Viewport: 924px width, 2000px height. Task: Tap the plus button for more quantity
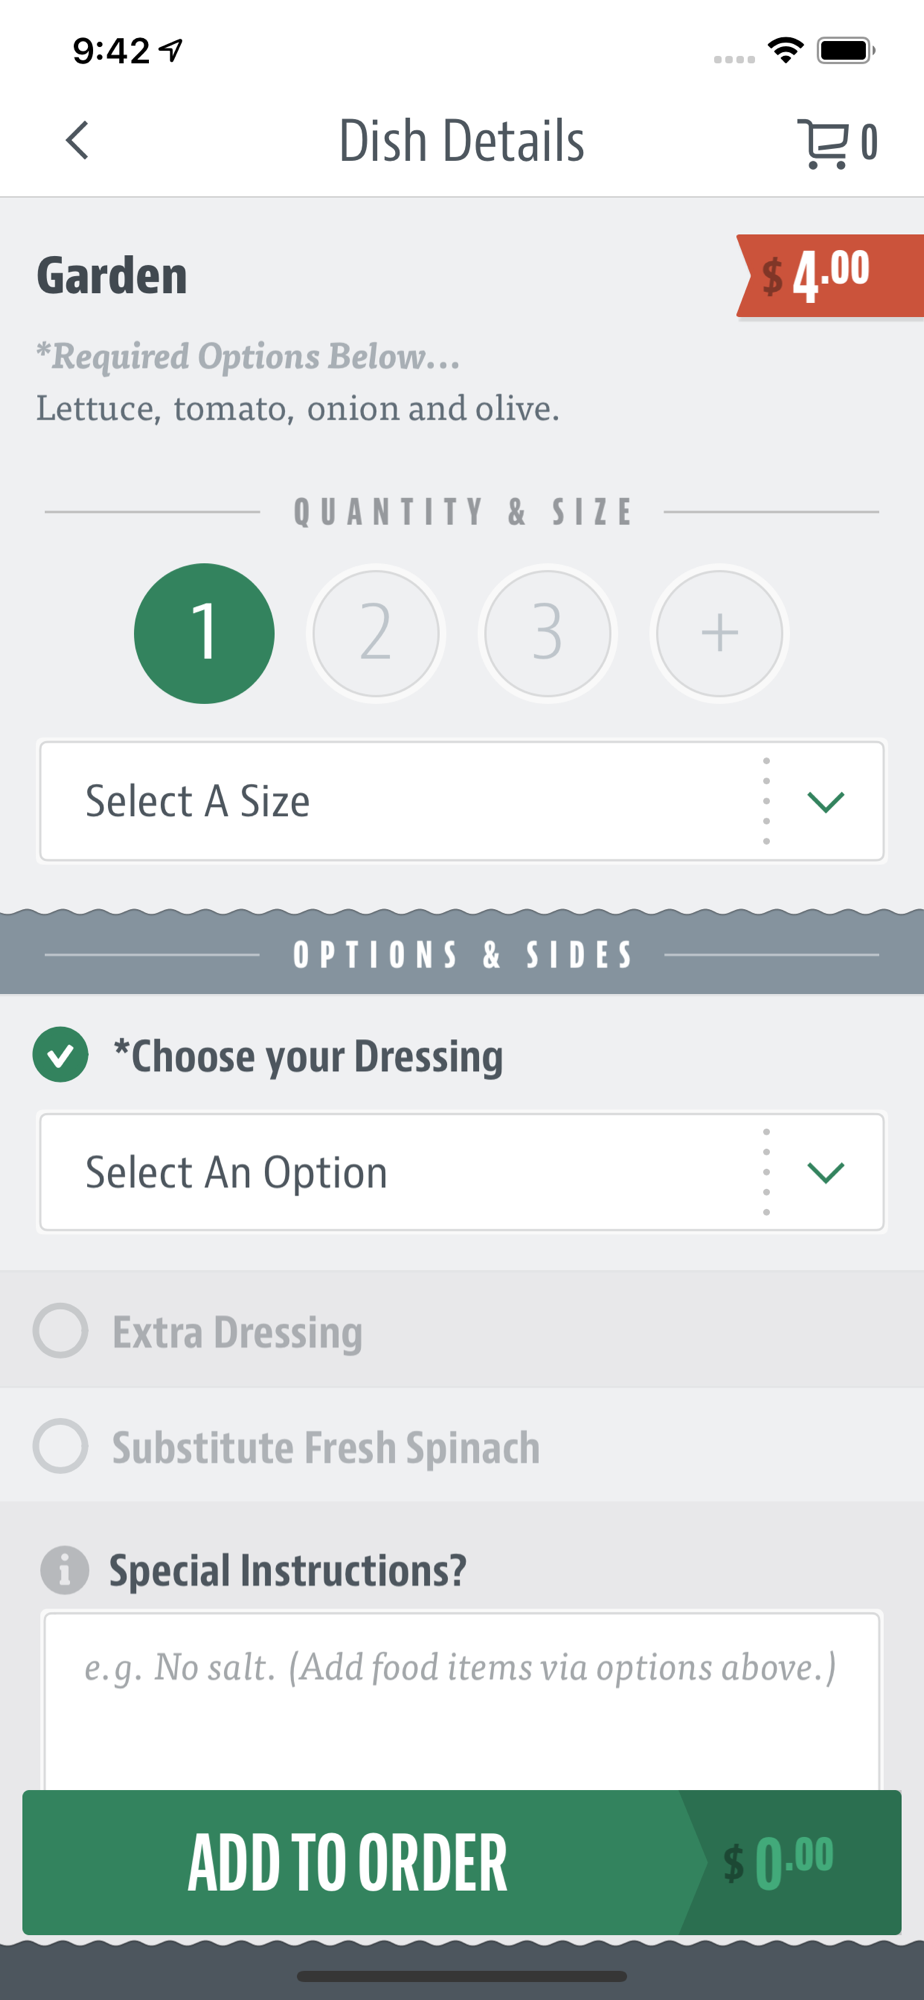click(720, 633)
